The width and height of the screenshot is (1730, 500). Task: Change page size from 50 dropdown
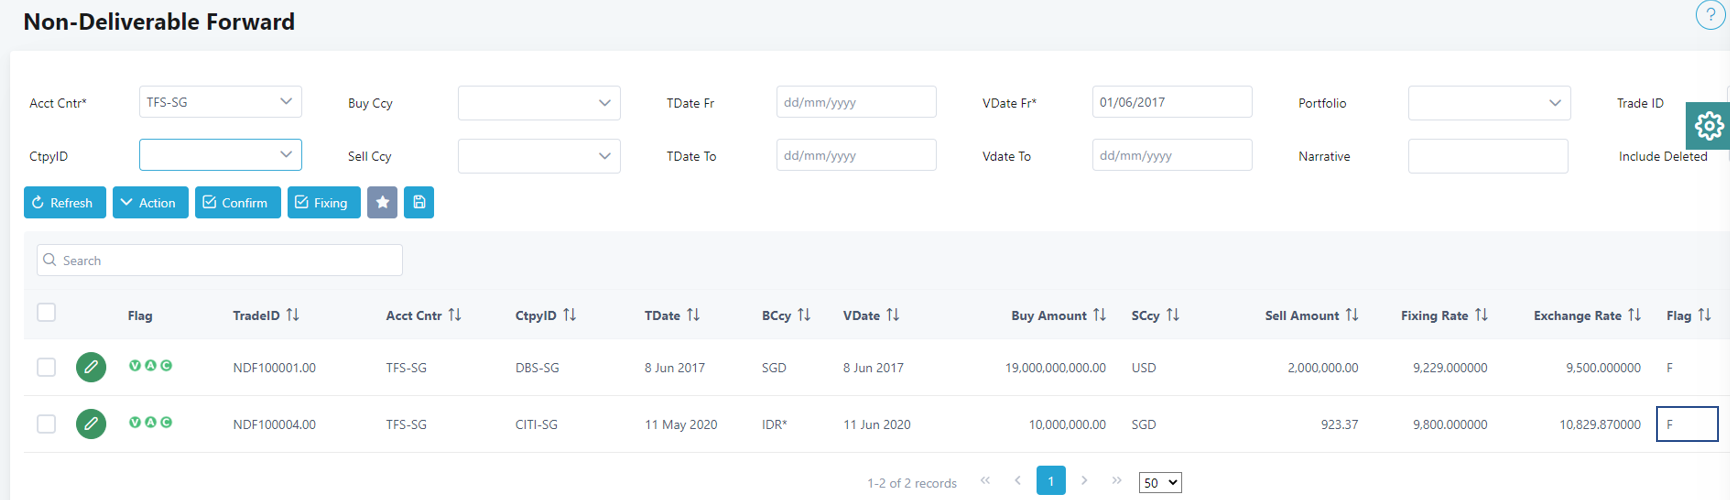pos(1160,483)
